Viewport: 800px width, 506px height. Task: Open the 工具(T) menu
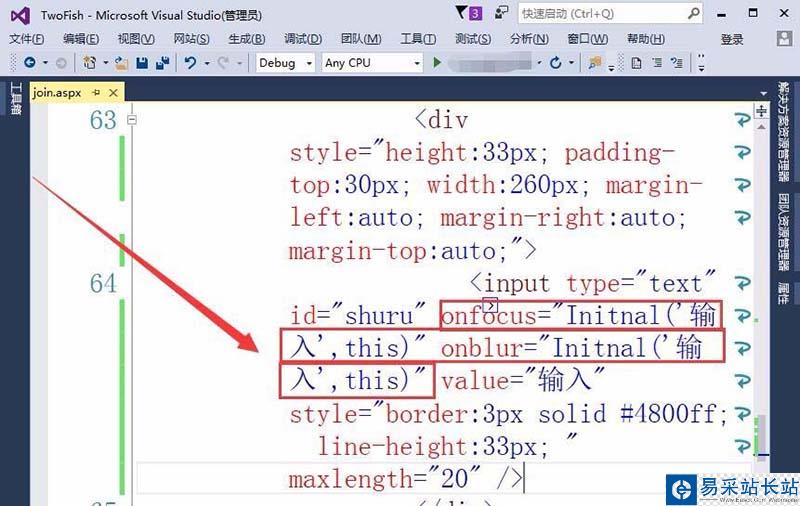pyautogui.click(x=418, y=39)
